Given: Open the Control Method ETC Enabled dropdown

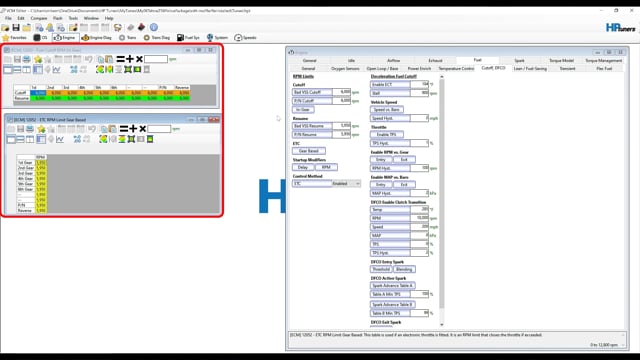Looking at the screenshot, I should pos(346,184).
